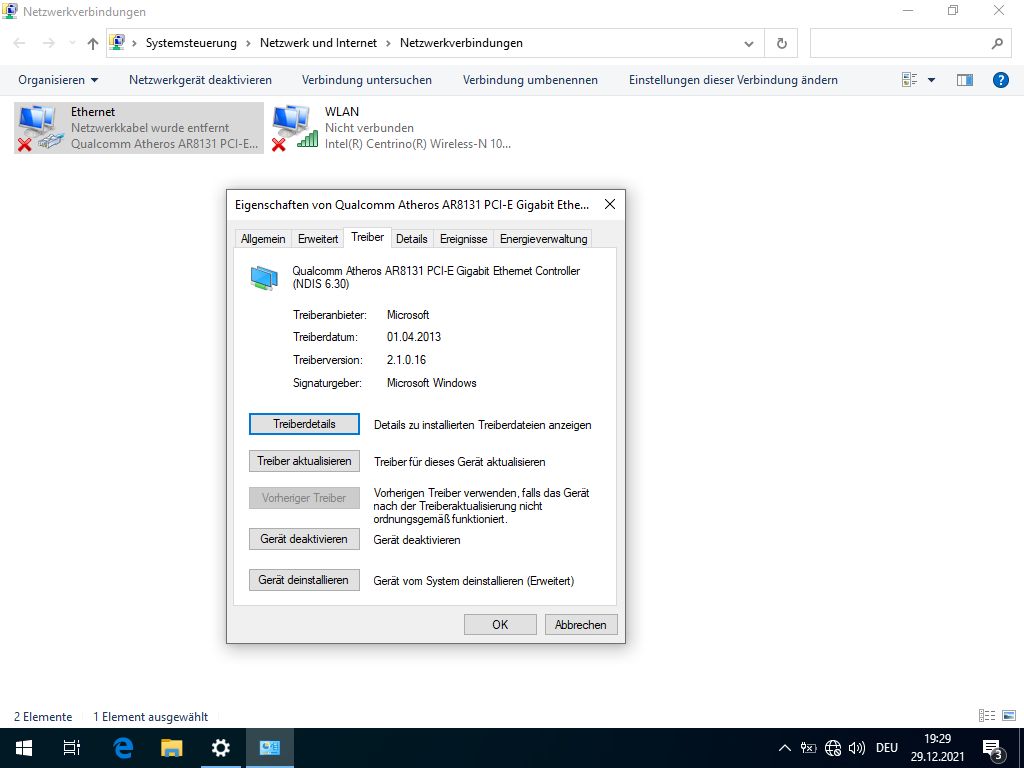Click the battery tray icon
The height and width of the screenshot is (768, 1024).
coord(808,748)
